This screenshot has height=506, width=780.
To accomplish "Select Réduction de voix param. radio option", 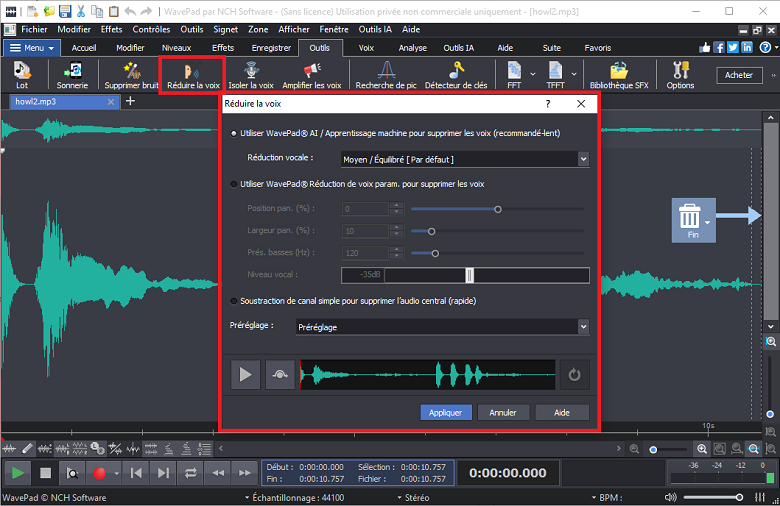I will 235,184.
